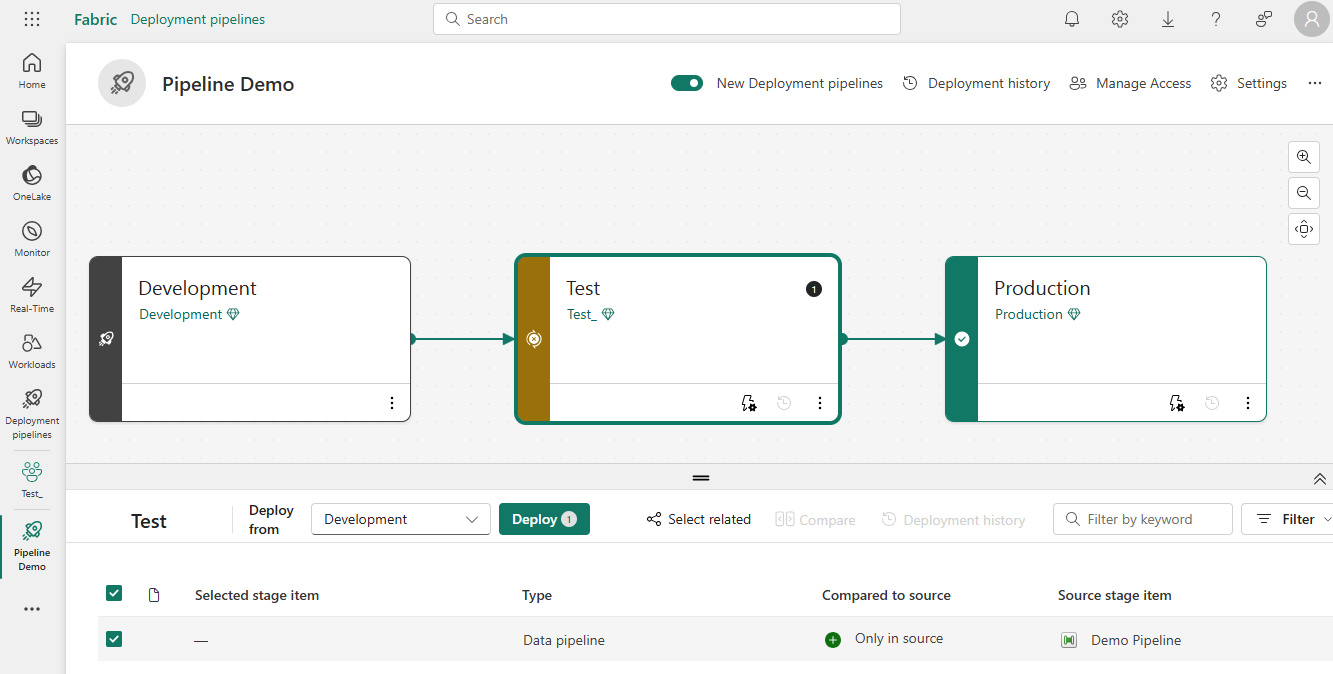The image size is (1333, 674).
Task: Open deployment rules on the Production stage
Action: (1176, 403)
